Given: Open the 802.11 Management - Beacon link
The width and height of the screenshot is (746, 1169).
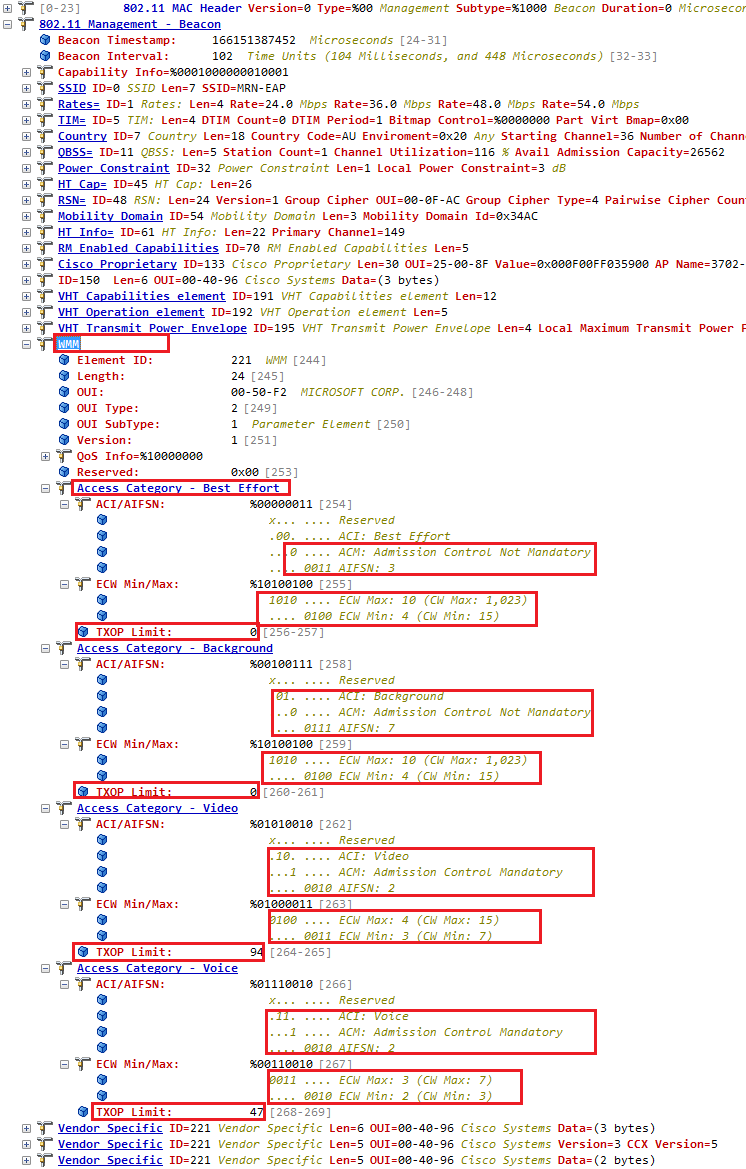Looking at the screenshot, I should (x=130, y=24).
